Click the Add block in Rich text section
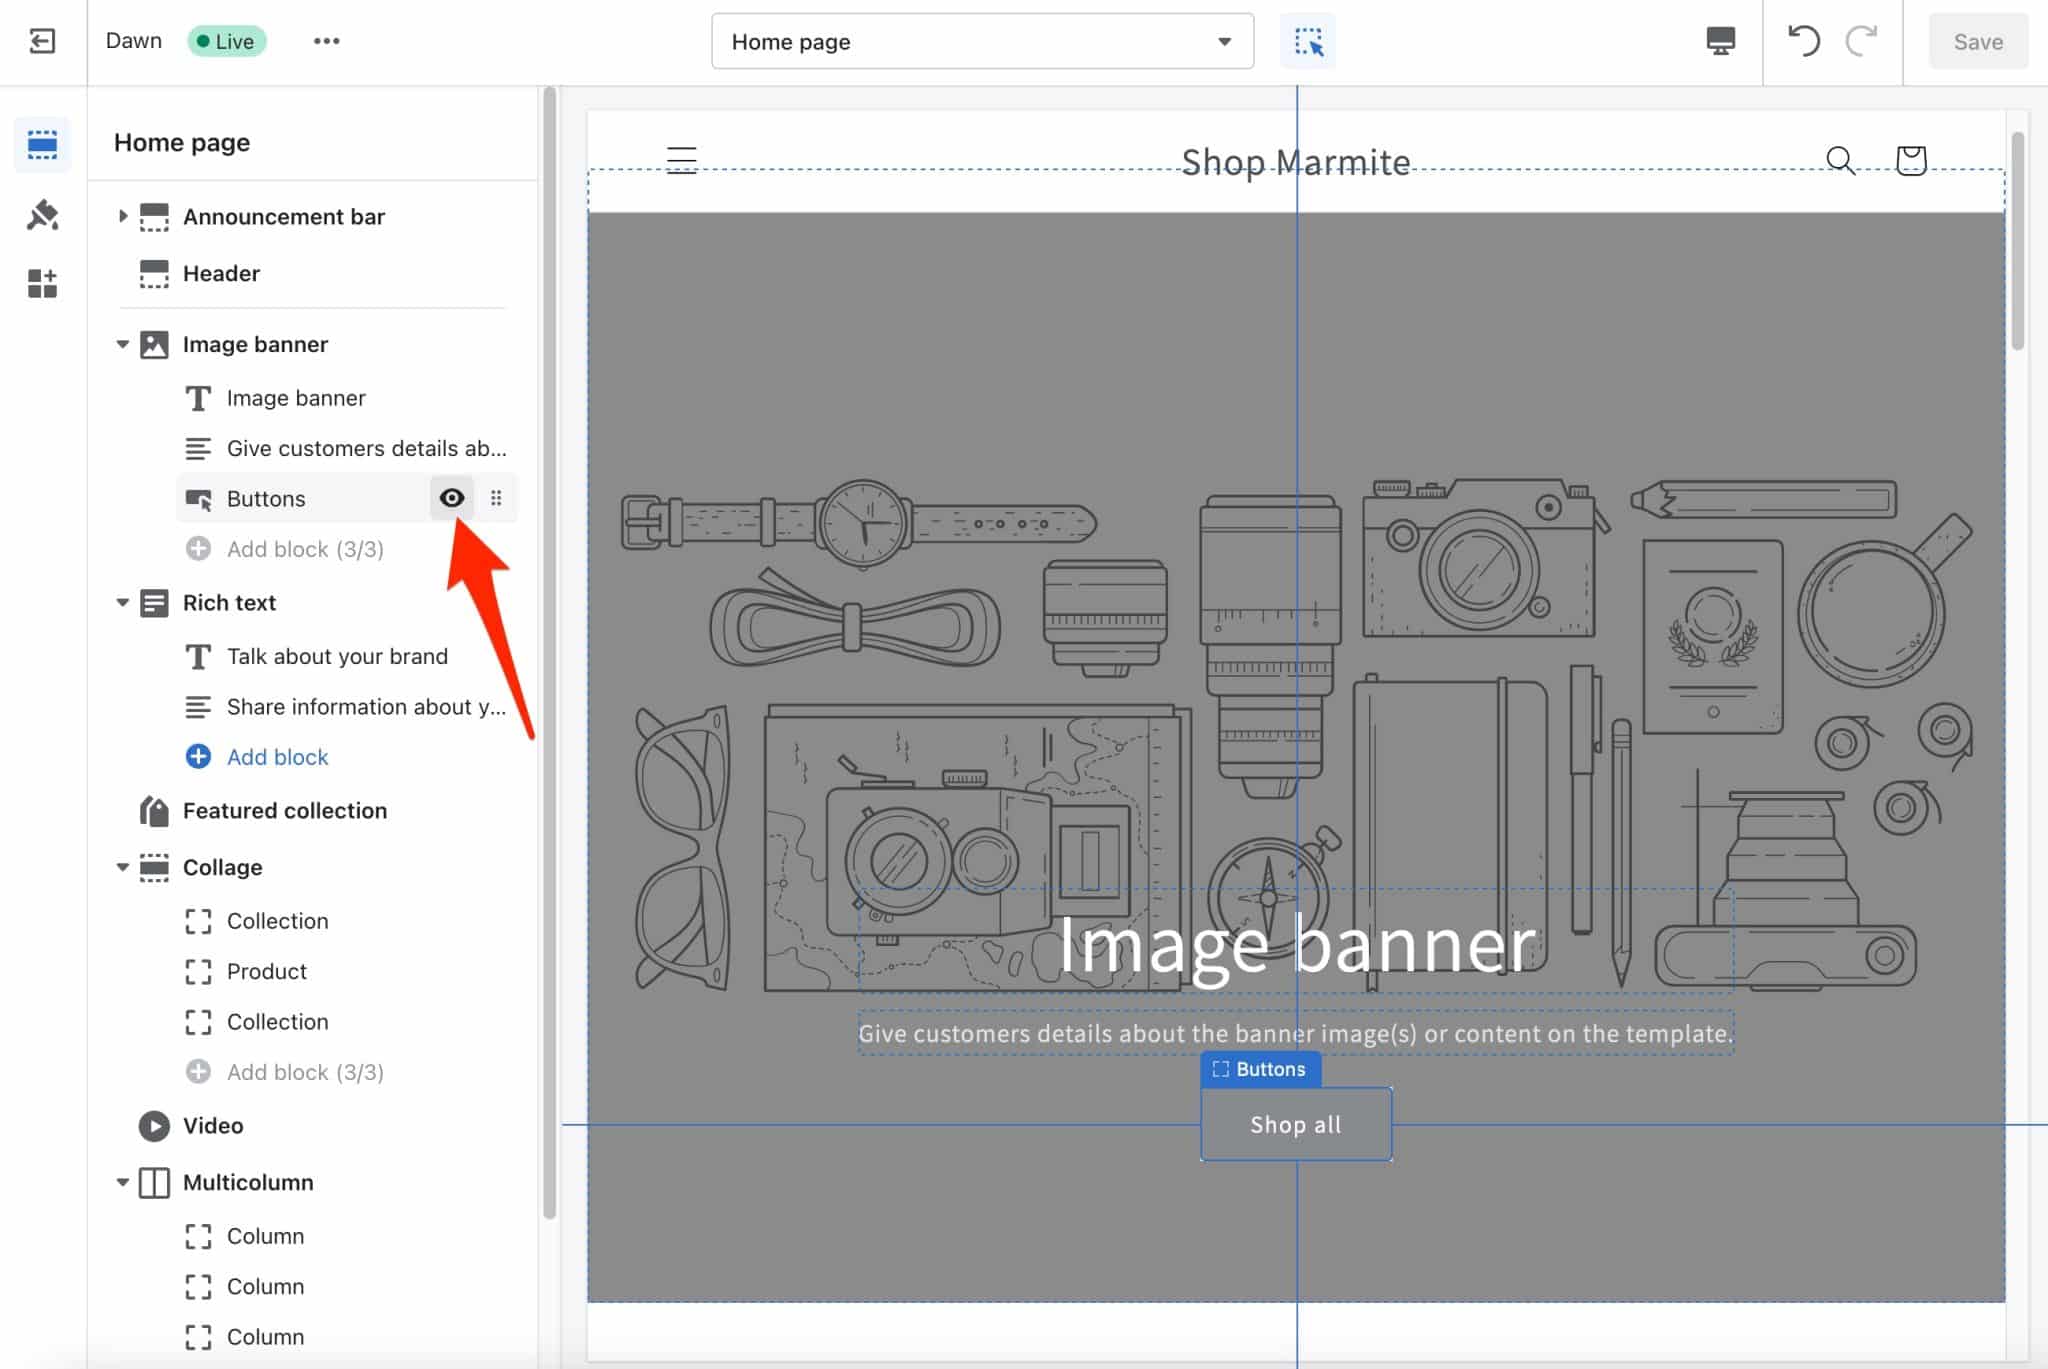The width and height of the screenshot is (2048, 1369). pyautogui.click(x=276, y=756)
